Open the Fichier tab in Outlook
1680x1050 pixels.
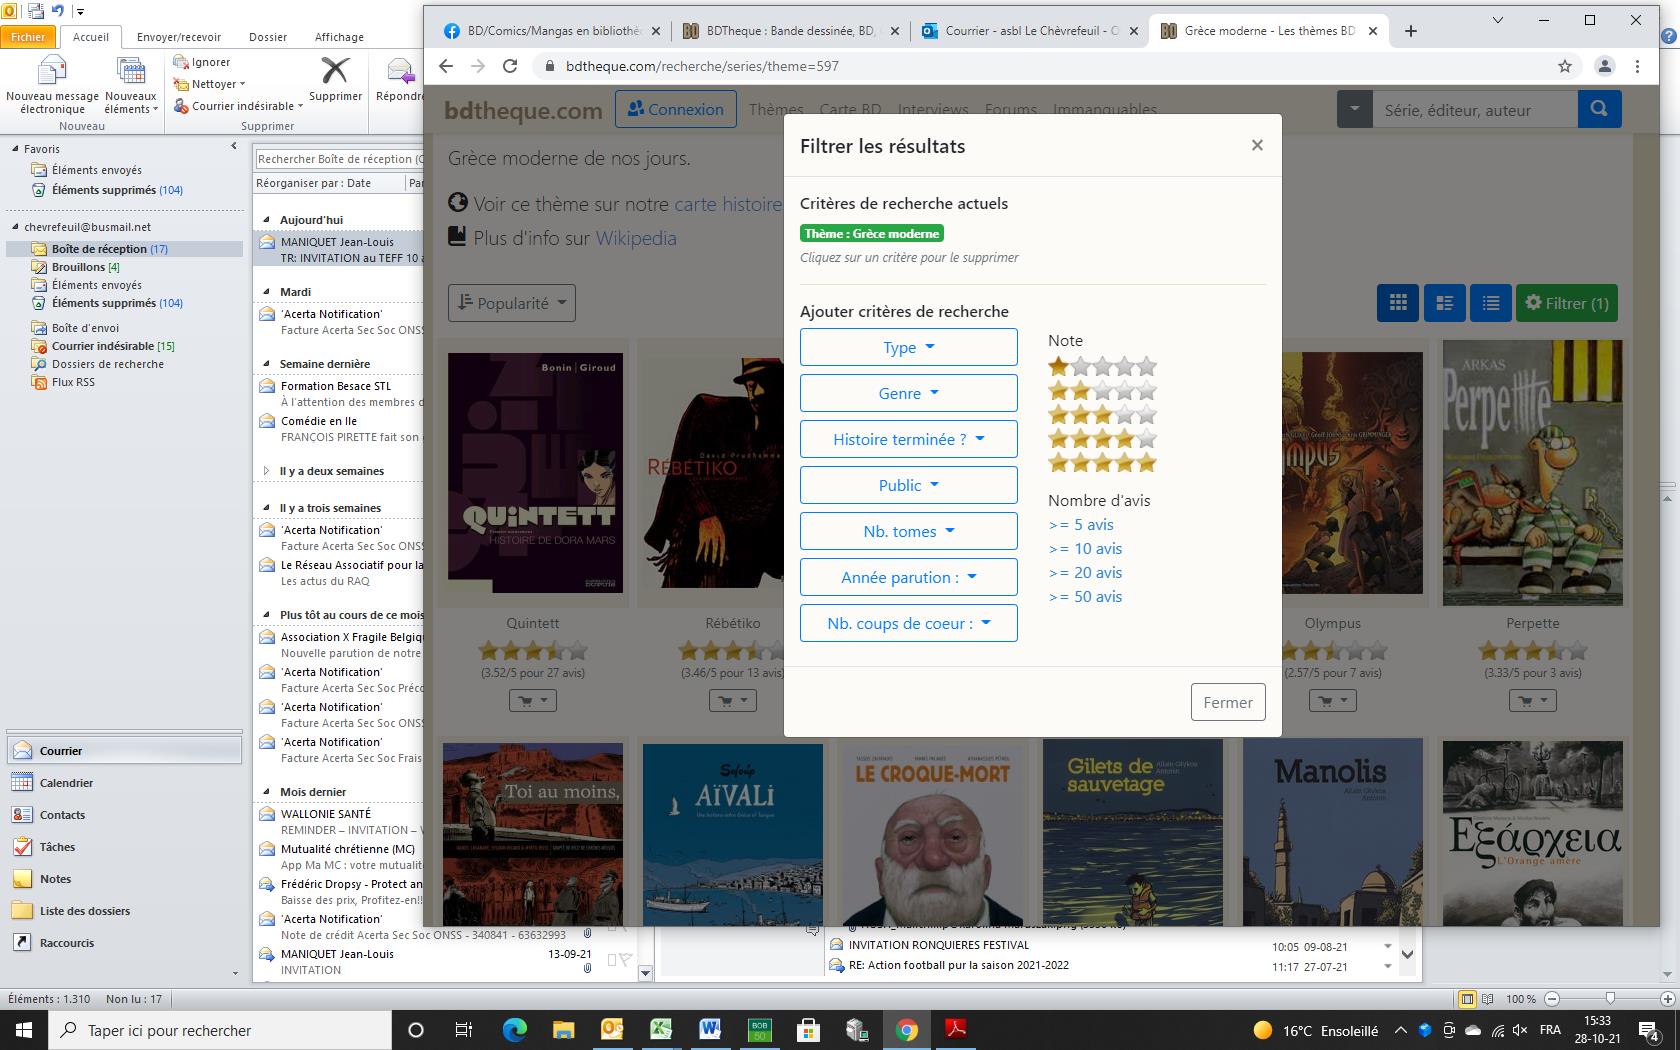(x=28, y=37)
